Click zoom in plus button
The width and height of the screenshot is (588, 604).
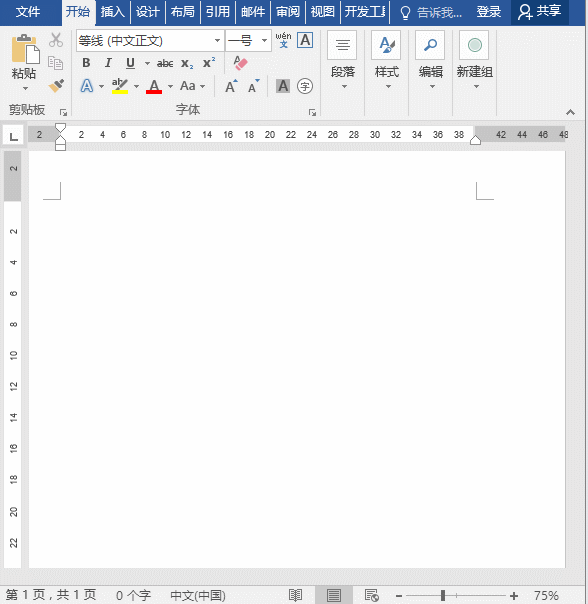(x=514, y=596)
